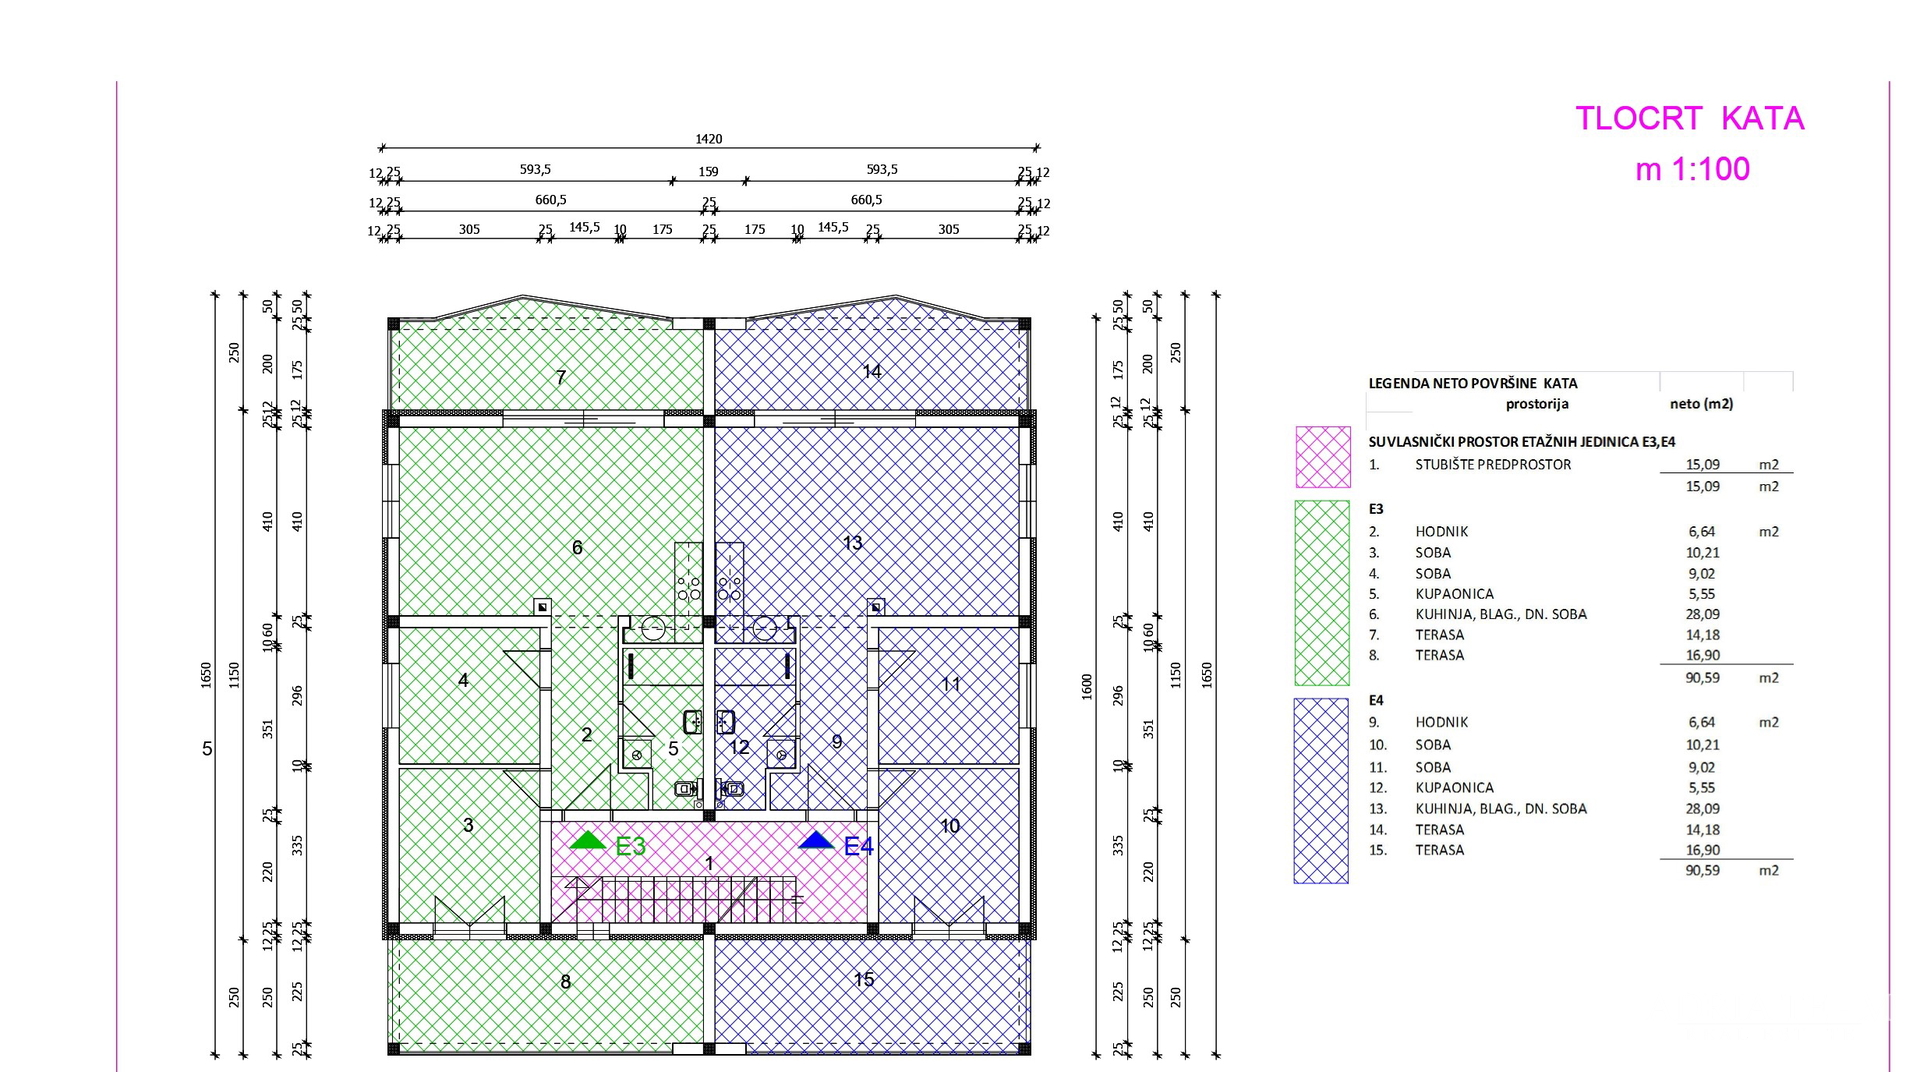Click the green E3 entrance arrow
The height and width of the screenshot is (1072, 1920).
click(588, 841)
